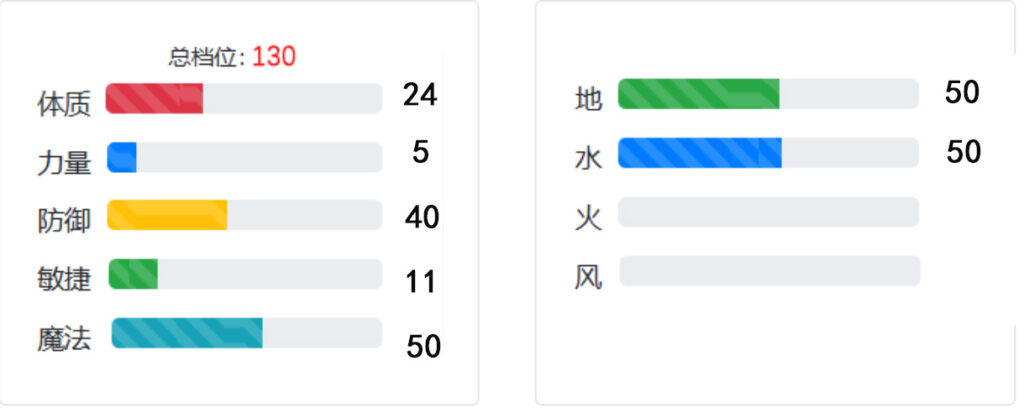Click the 地 value 50
Screen dimensions: 1024x408
point(962,93)
